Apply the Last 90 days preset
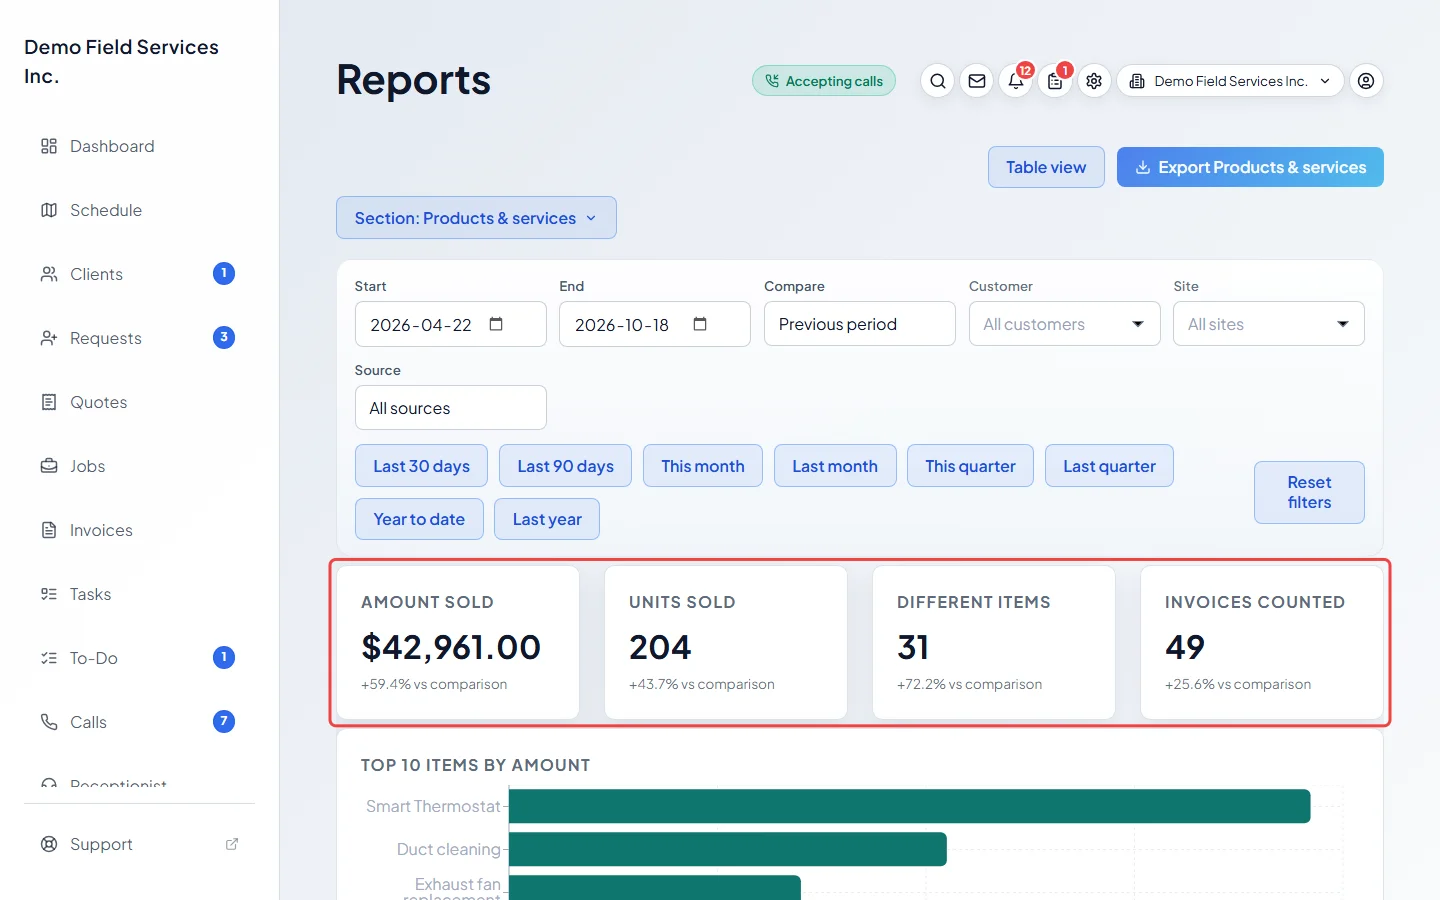Image resolution: width=1440 pixels, height=900 pixels. [x=565, y=466]
